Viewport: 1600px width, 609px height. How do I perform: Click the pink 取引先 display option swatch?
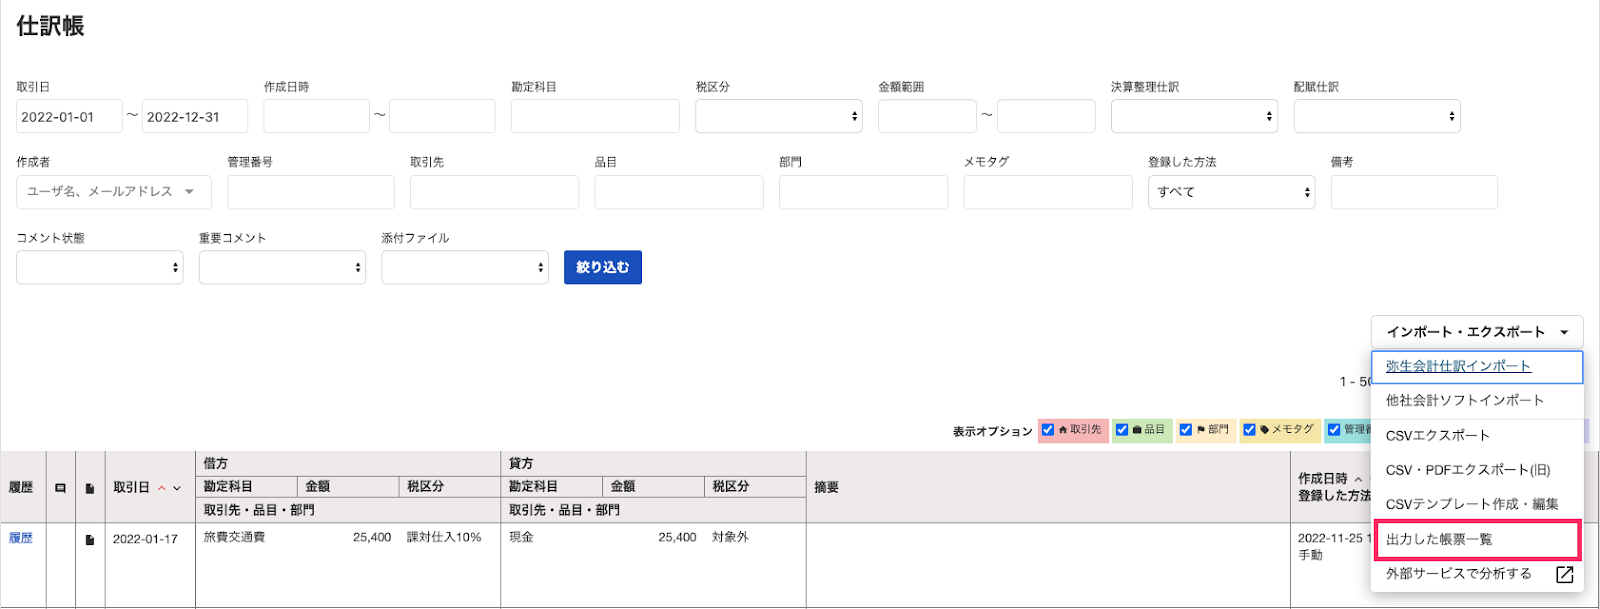pos(1085,430)
